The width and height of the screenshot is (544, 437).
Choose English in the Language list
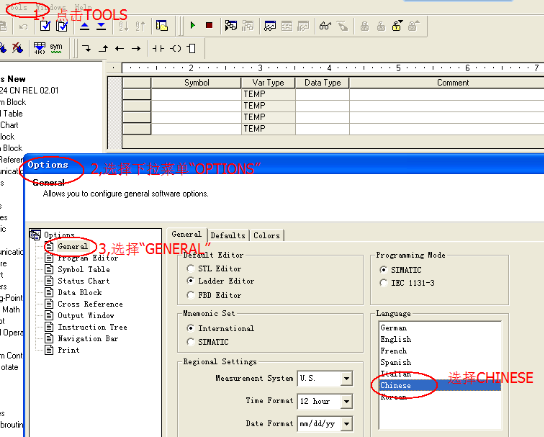click(x=440, y=339)
